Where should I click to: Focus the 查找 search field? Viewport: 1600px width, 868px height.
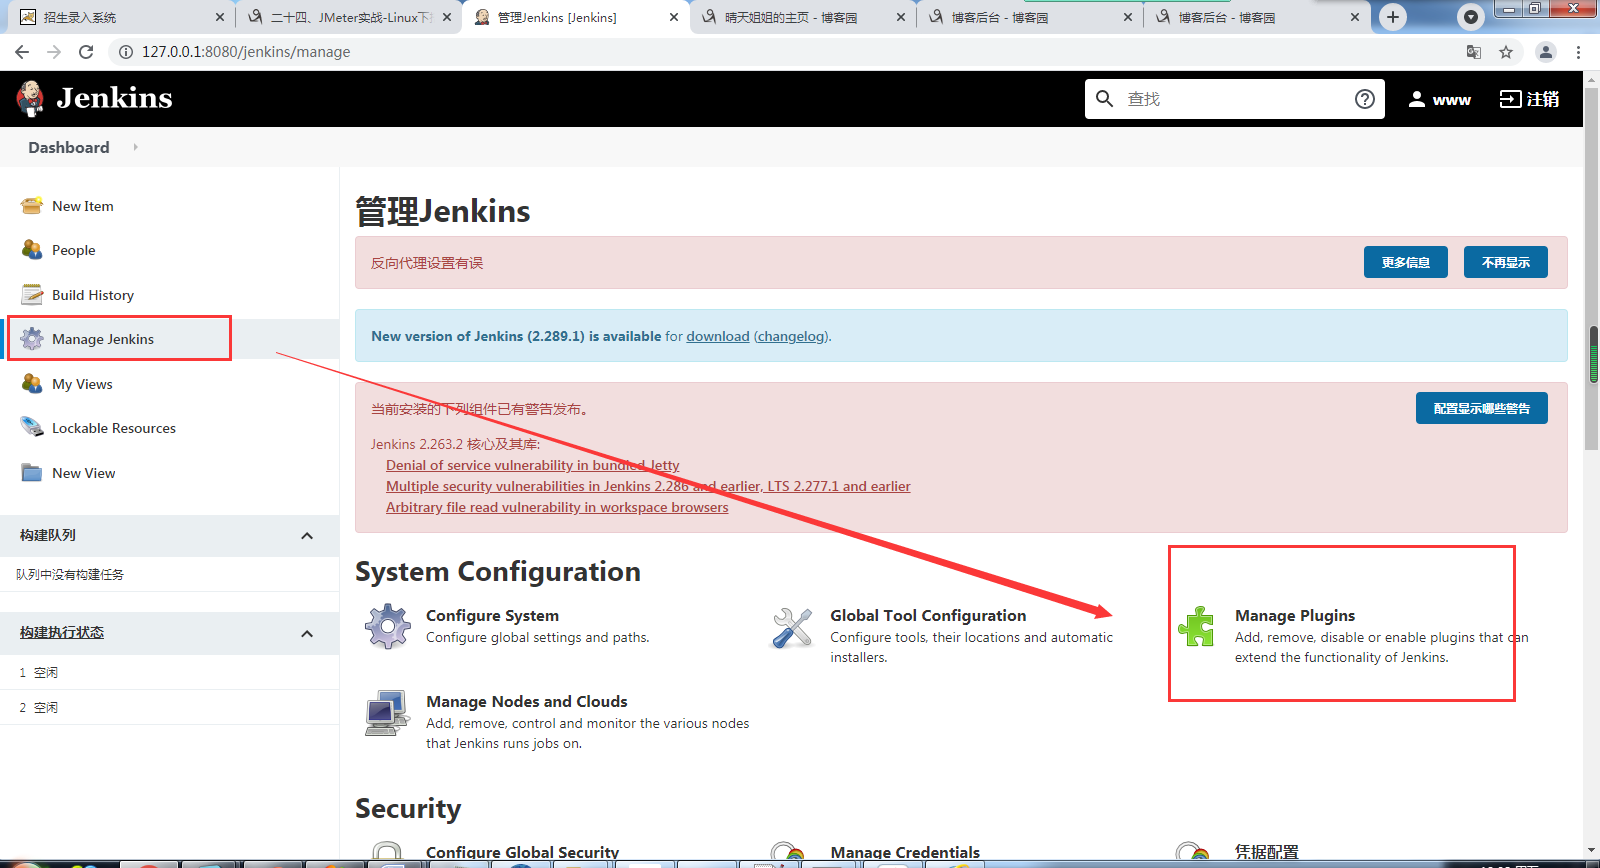1235,99
